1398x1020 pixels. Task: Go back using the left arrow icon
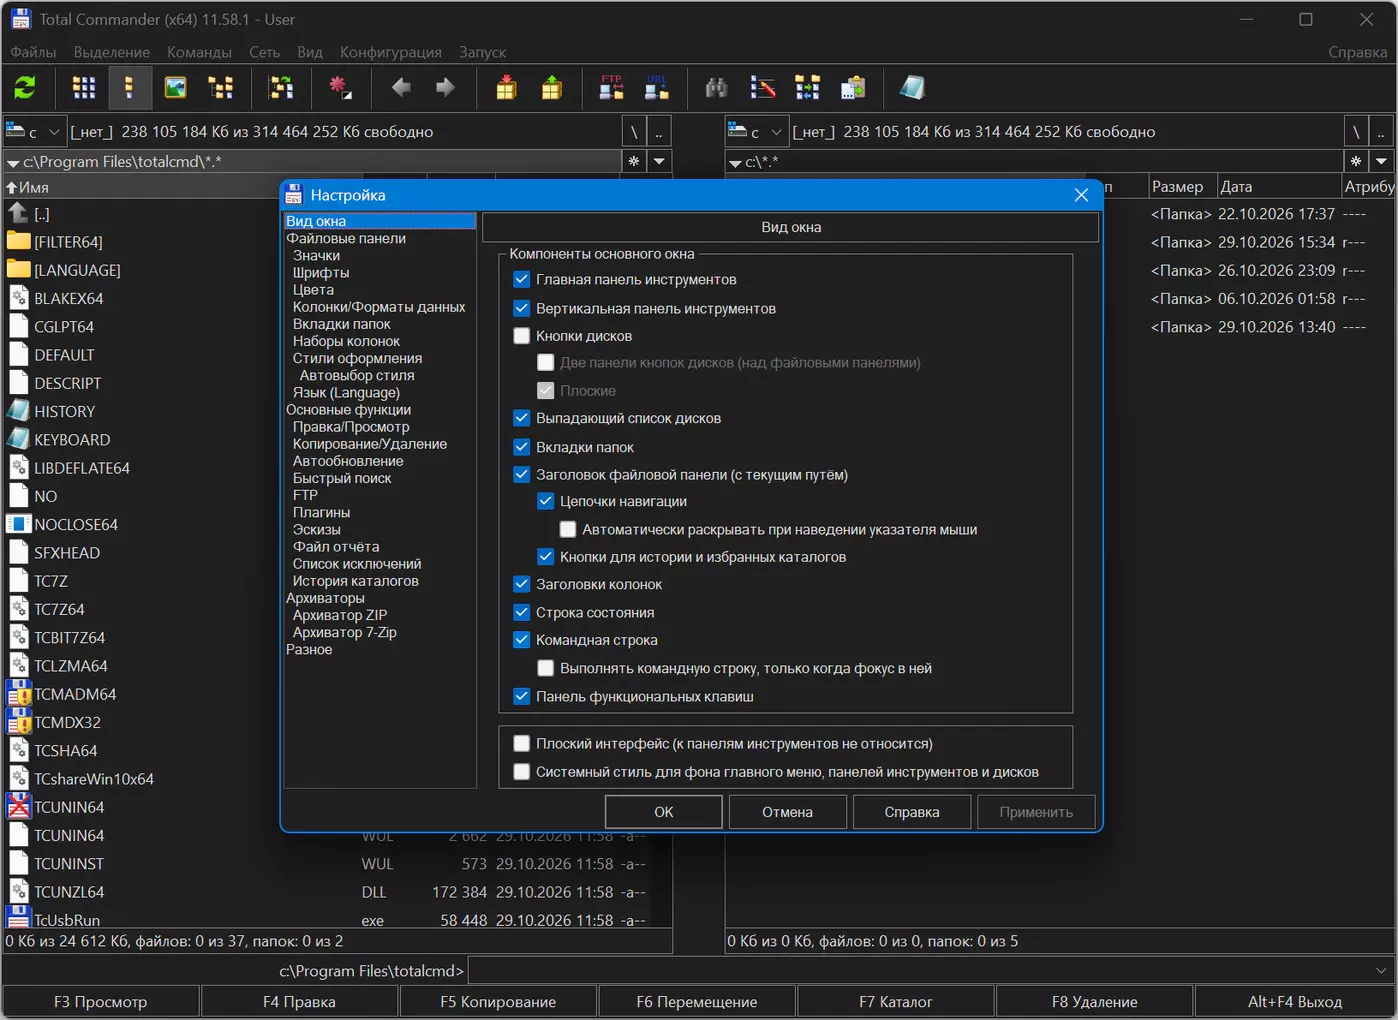tap(402, 88)
